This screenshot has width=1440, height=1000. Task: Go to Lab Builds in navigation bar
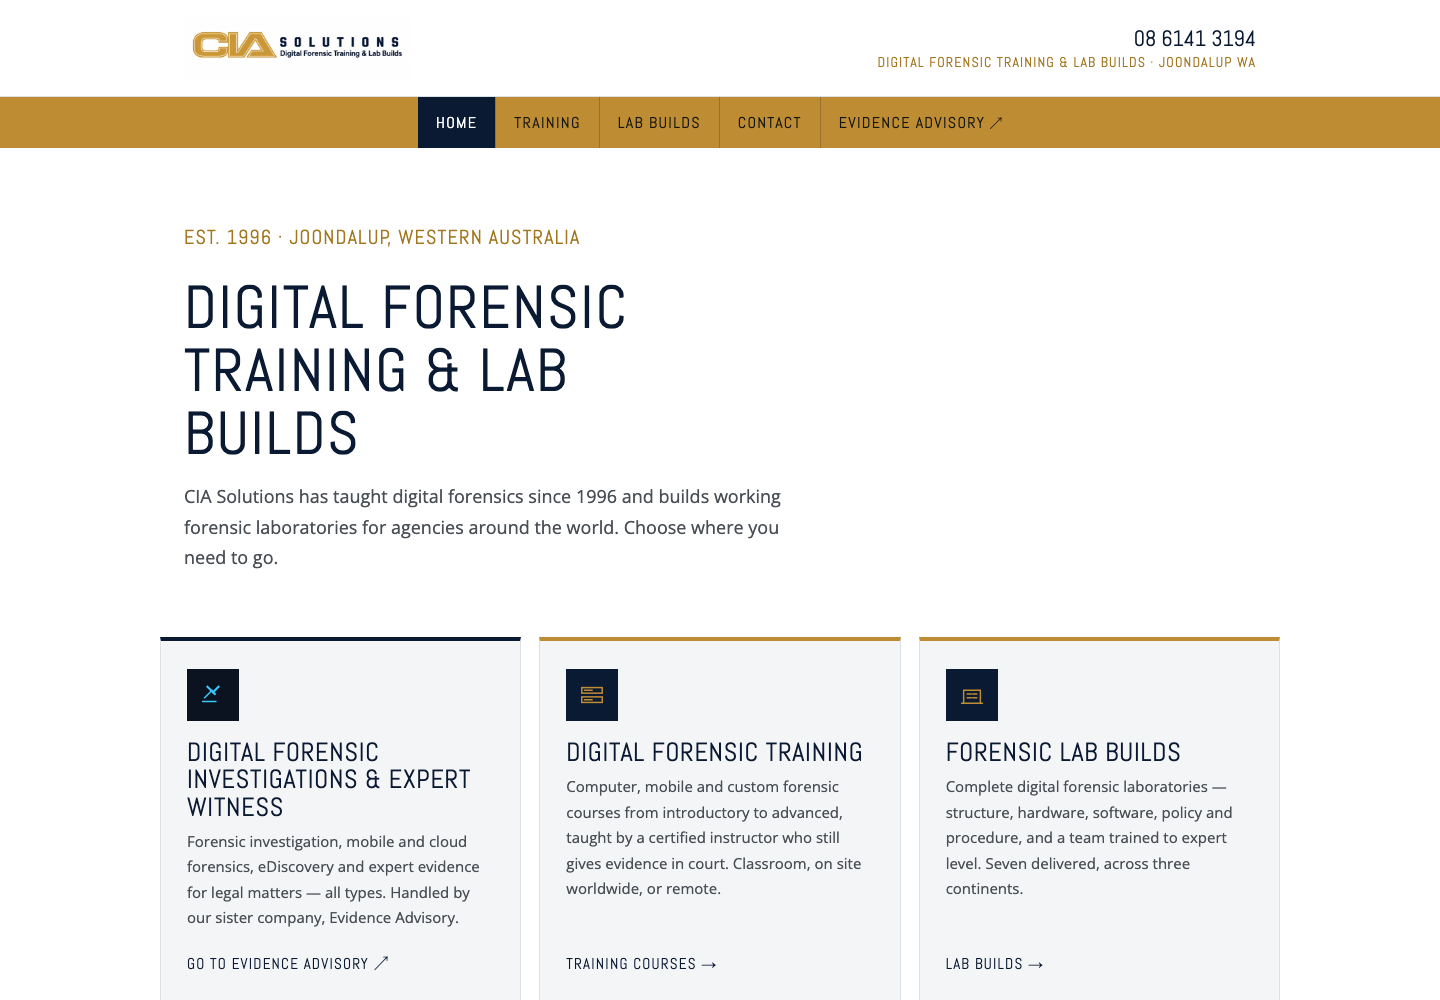tap(659, 123)
